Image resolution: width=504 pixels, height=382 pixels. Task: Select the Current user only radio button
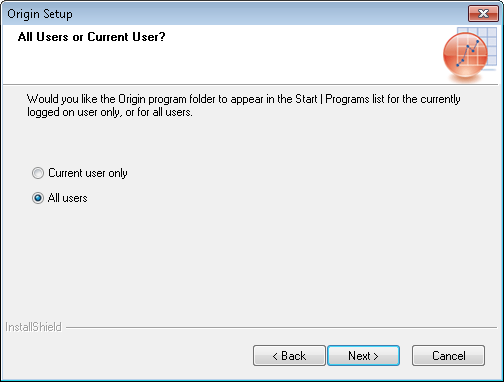38,173
